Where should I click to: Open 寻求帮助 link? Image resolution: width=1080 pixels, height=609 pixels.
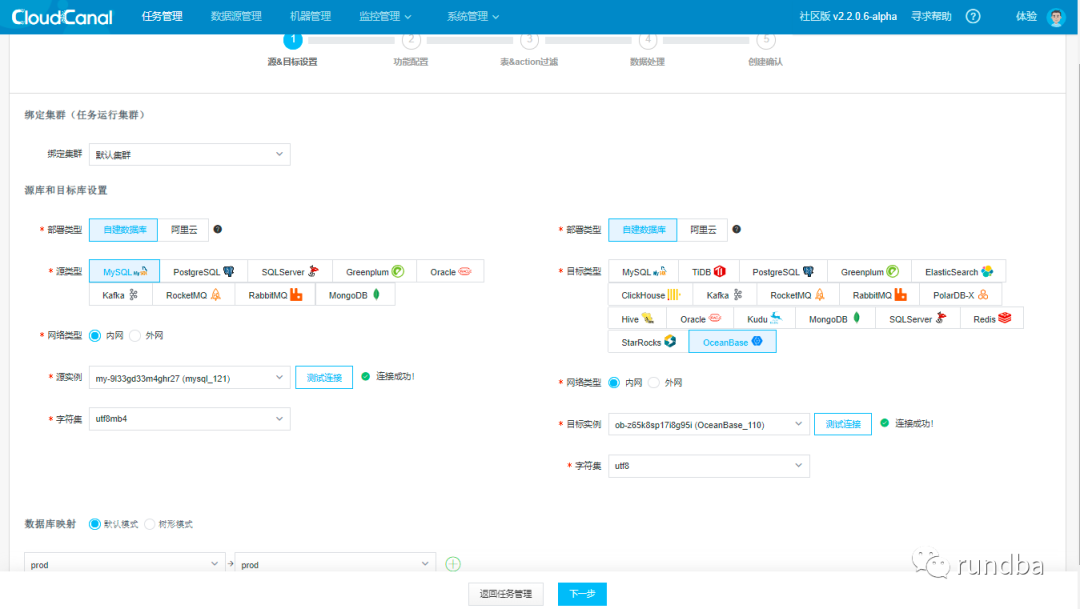[x=931, y=16]
